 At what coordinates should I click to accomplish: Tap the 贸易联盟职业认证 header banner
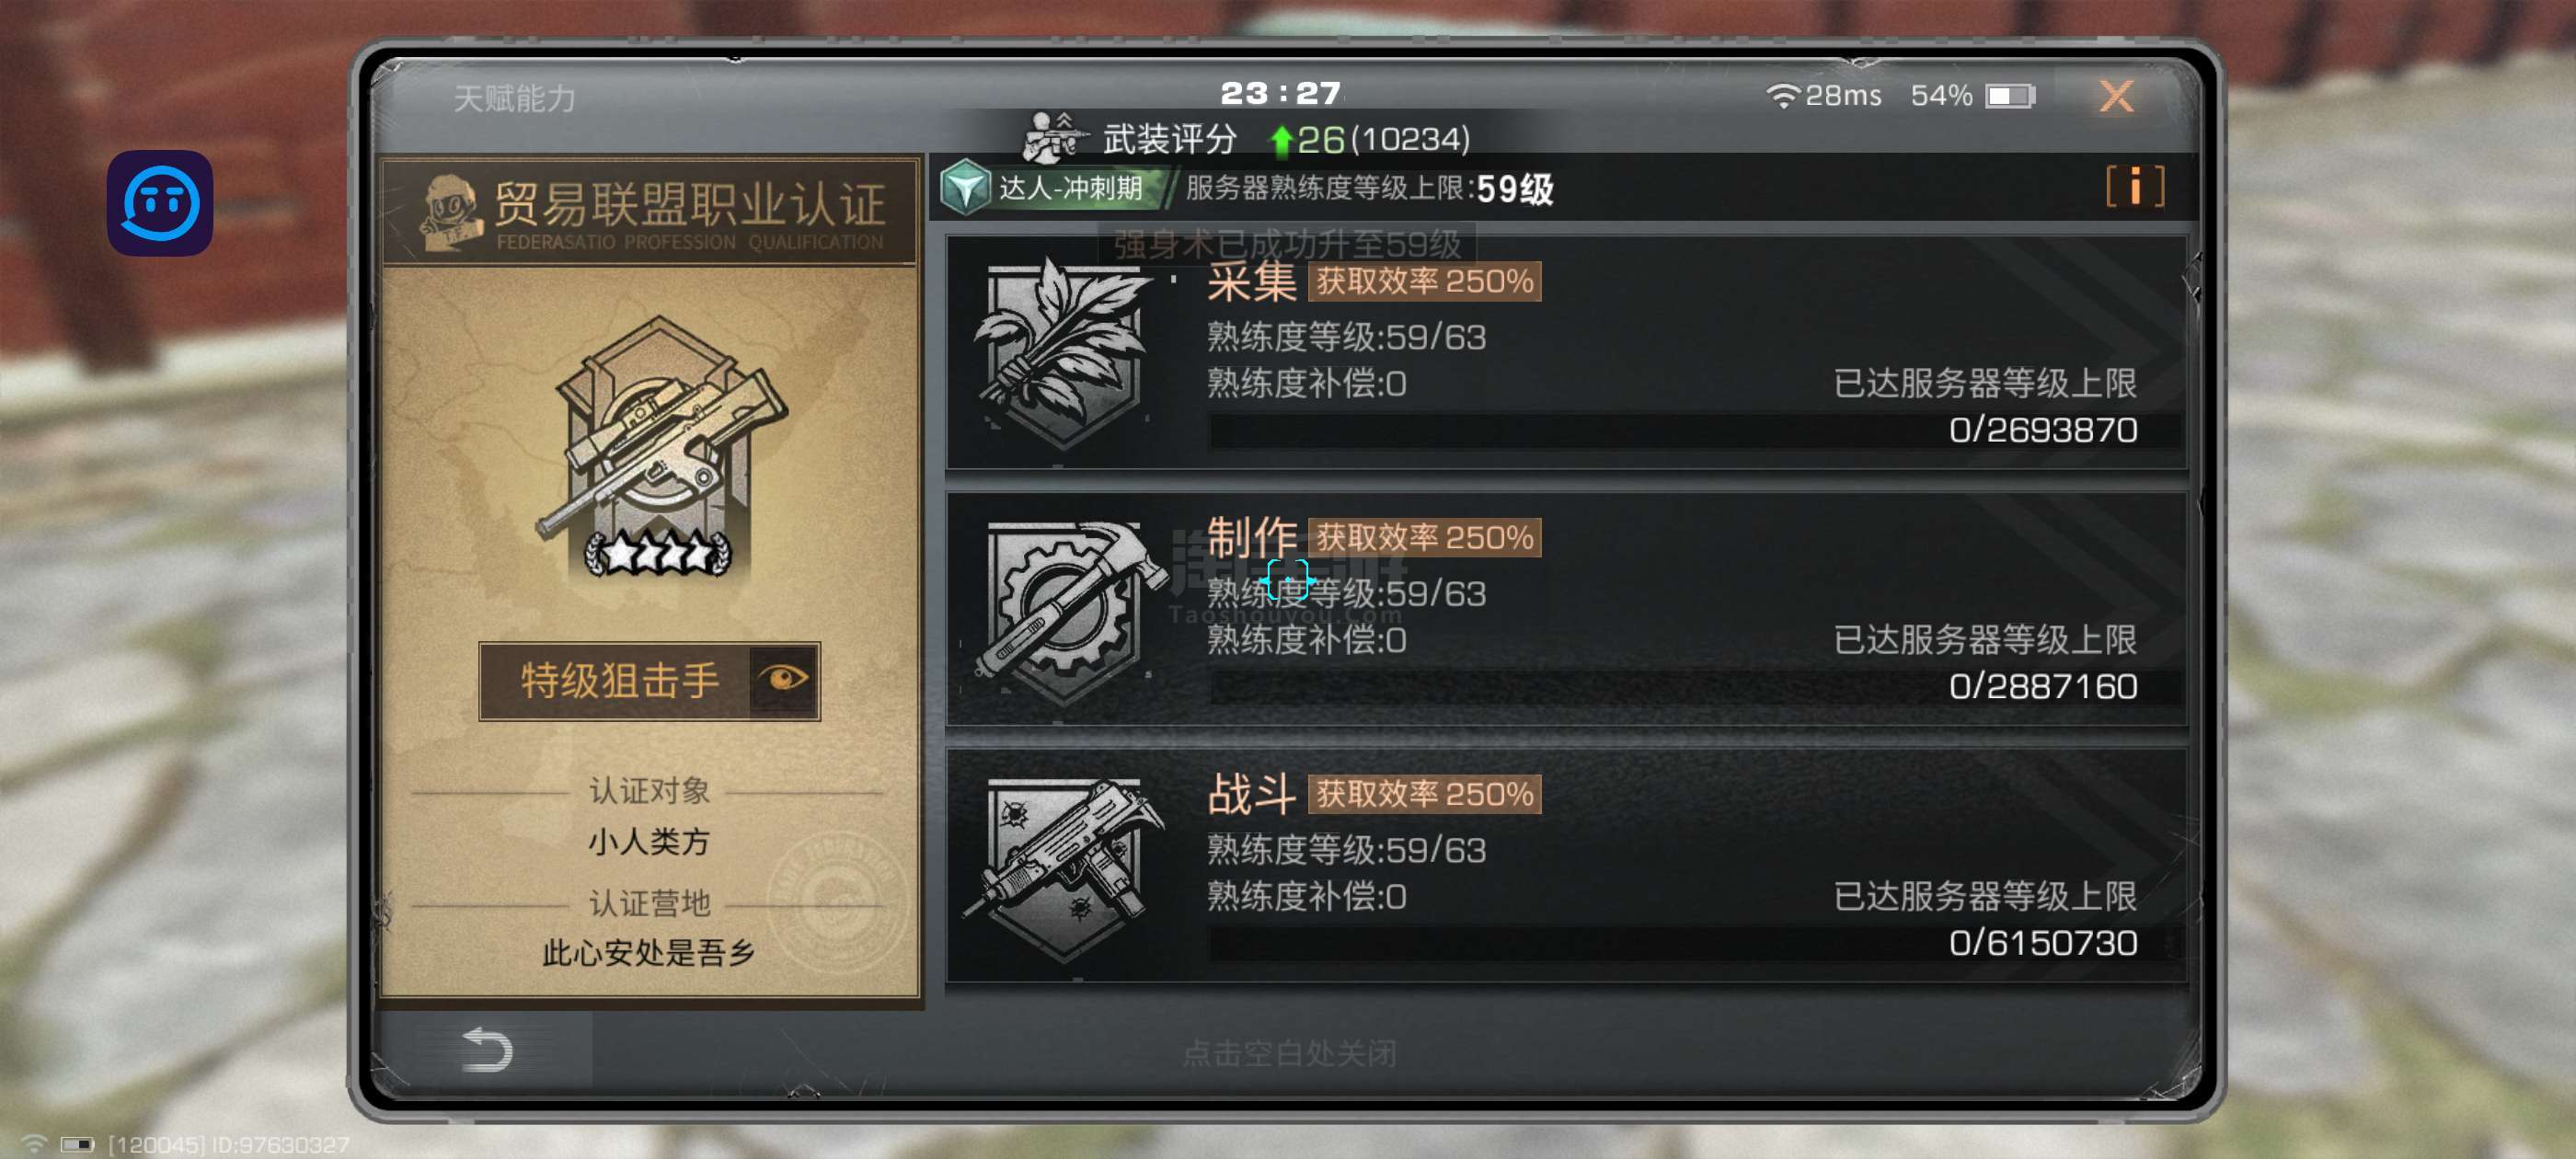click(651, 213)
